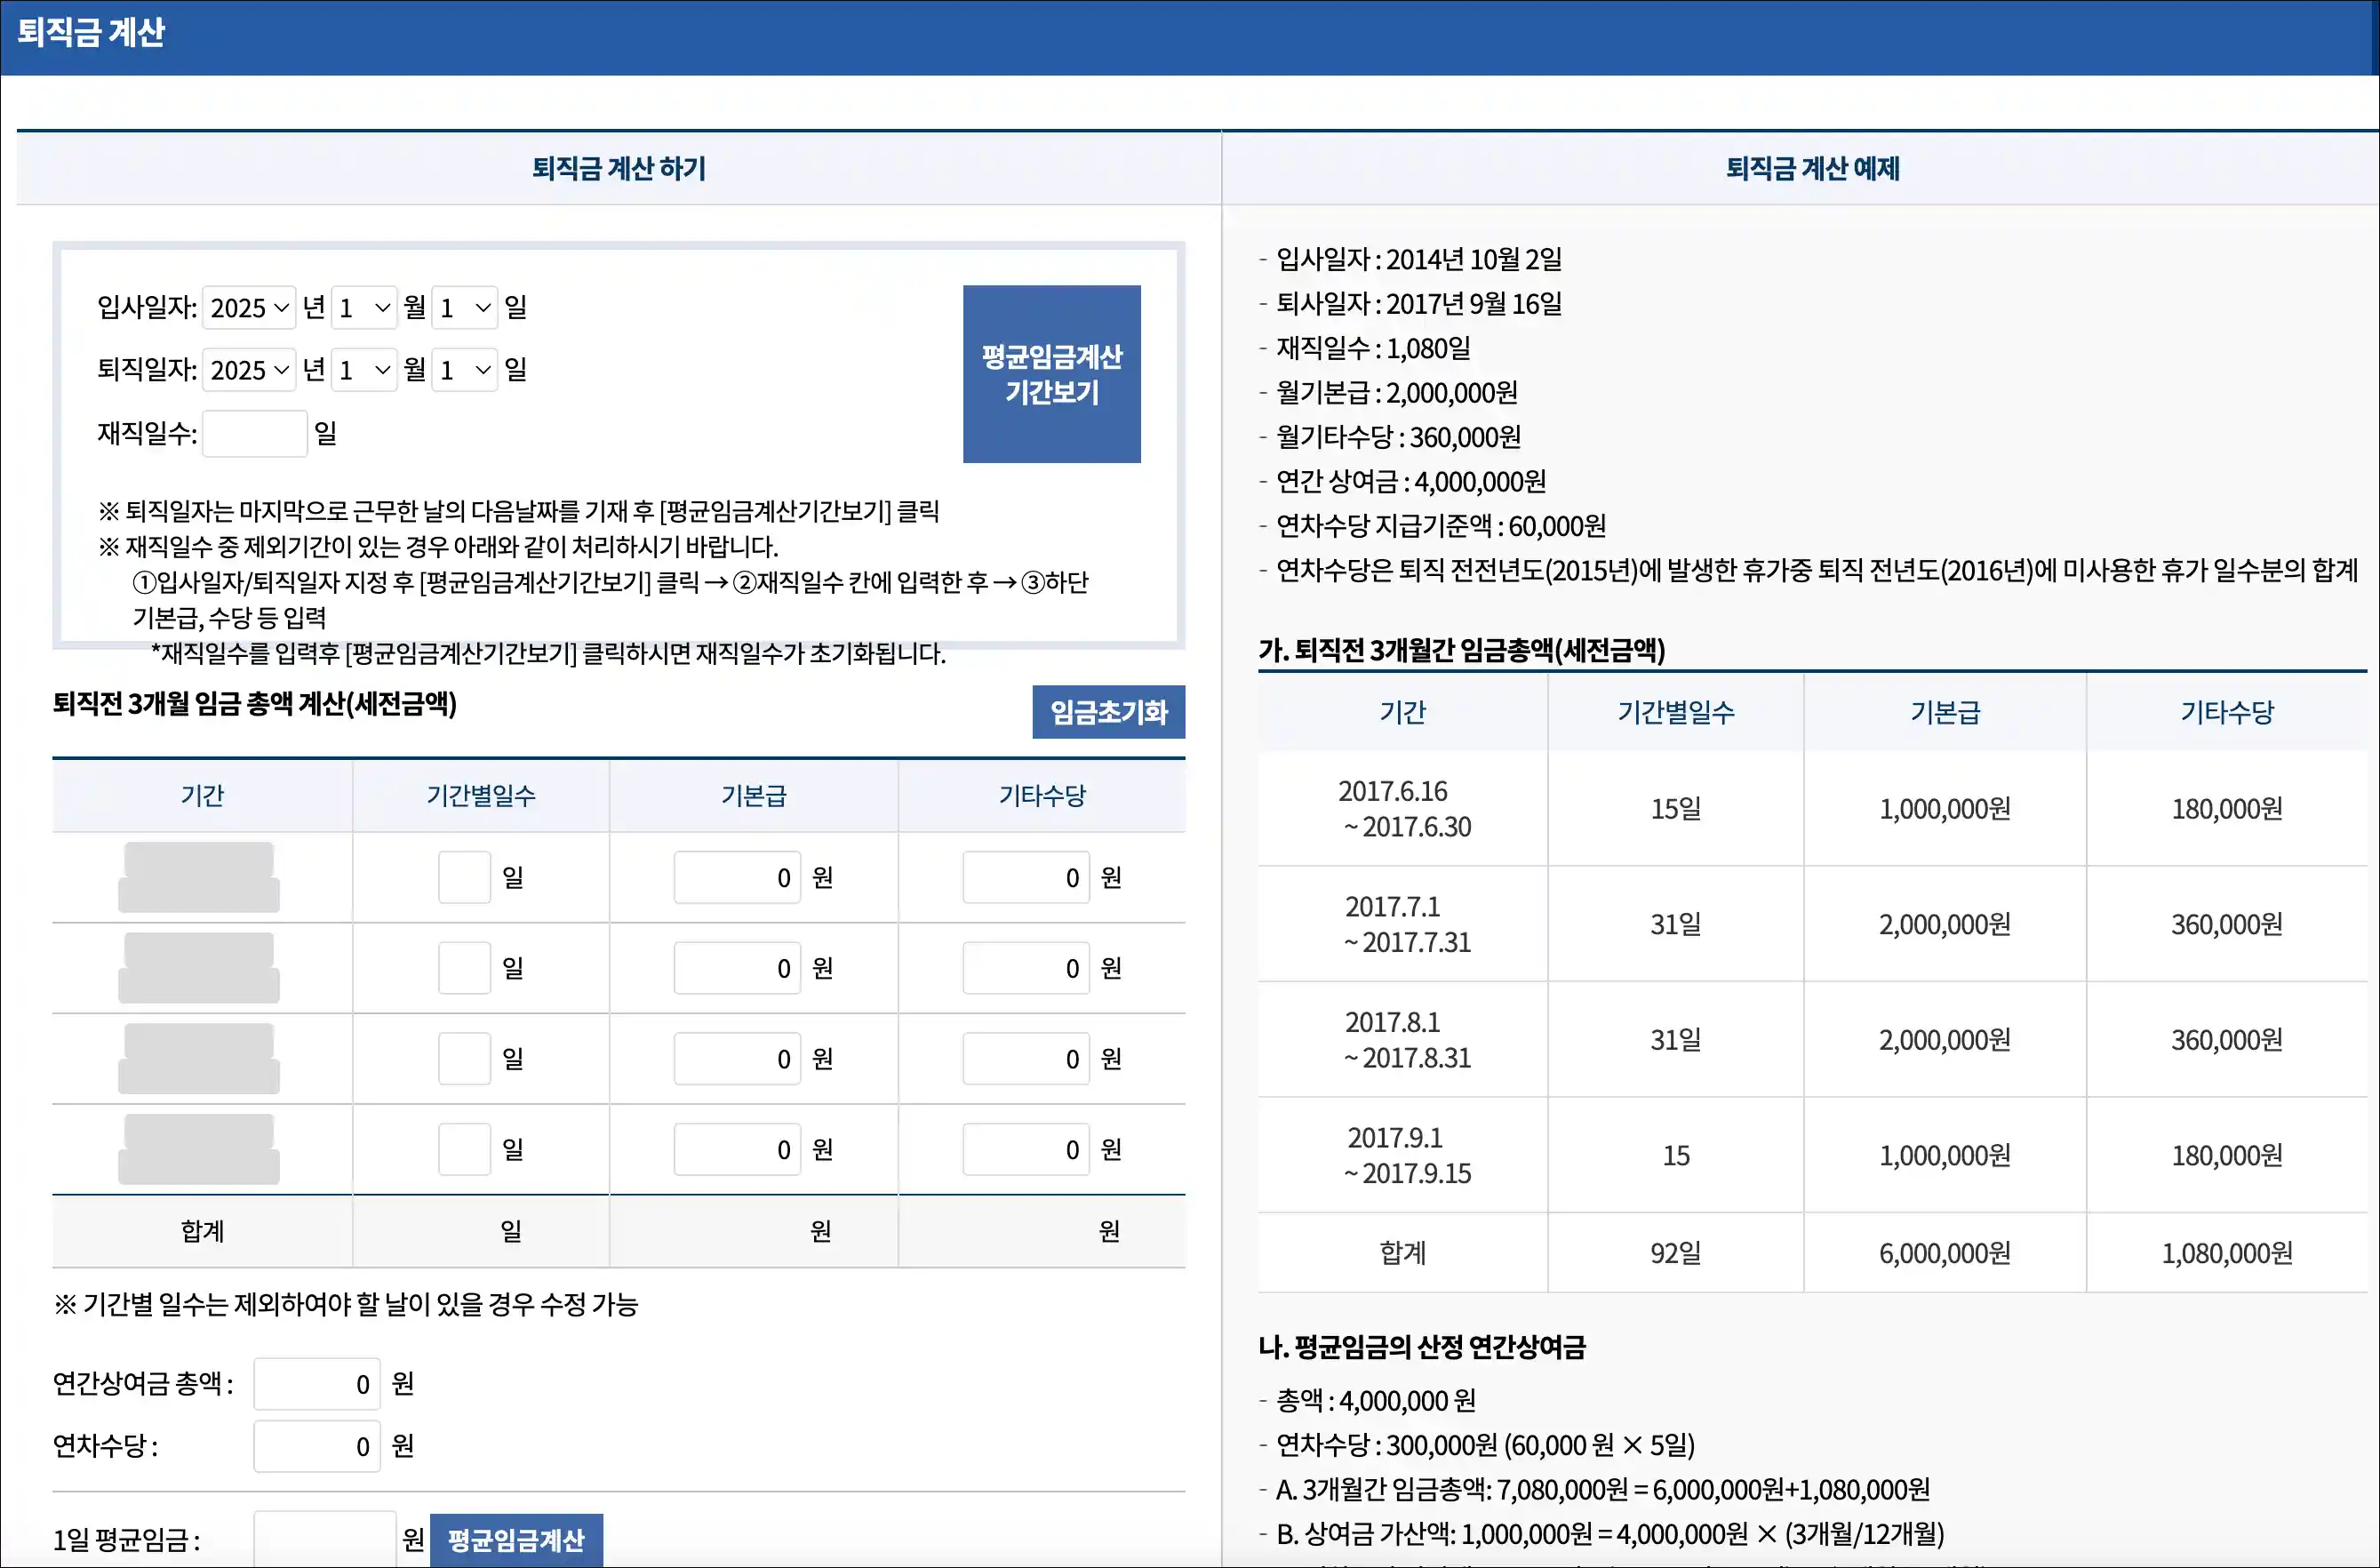The height and width of the screenshot is (1568, 2380).
Task: Click the left table 기간 column header
Action: (x=202, y=795)
